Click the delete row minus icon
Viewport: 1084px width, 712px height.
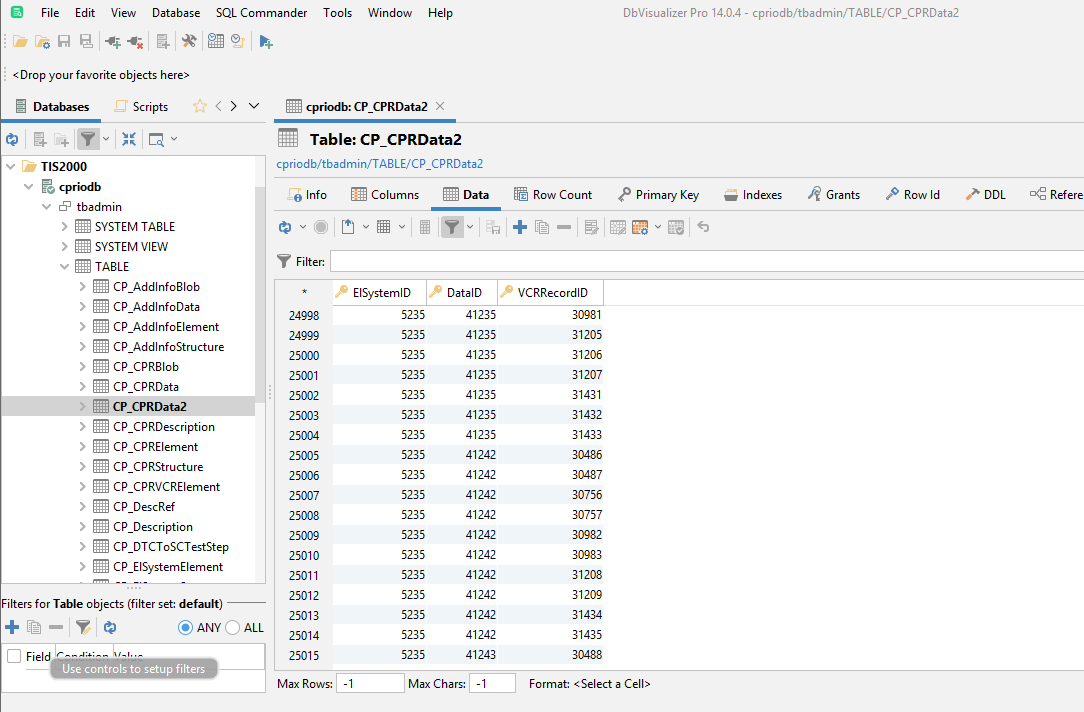(564, 227)
